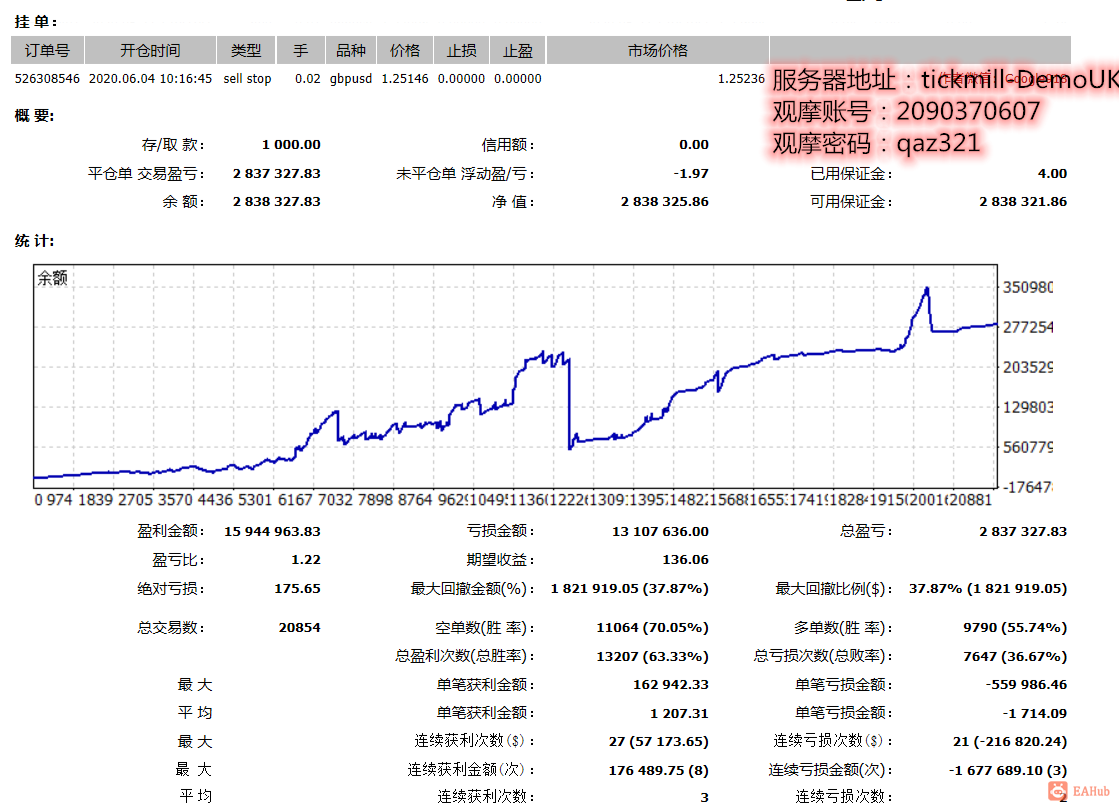Screen dimensions: 1119x806
Task: Click the 订单号 column header
Action: click(48, 51)
